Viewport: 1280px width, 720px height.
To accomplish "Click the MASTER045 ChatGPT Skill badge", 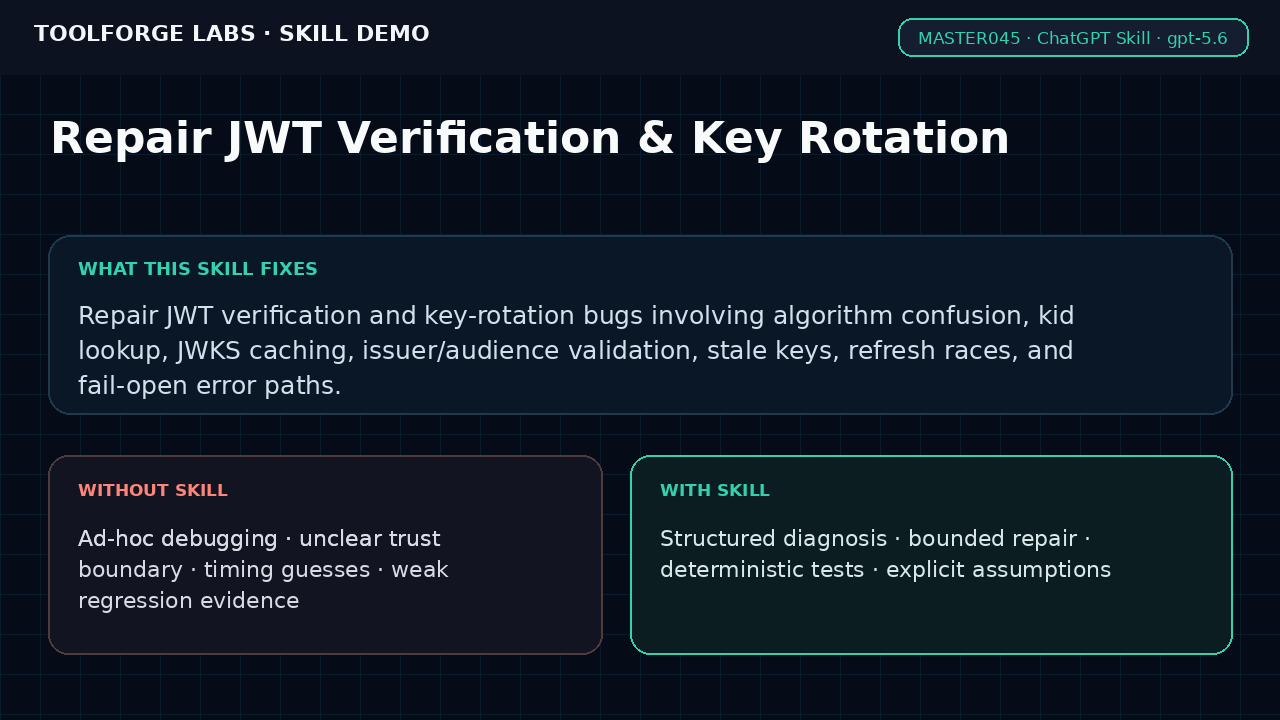I will point(1073,38).
